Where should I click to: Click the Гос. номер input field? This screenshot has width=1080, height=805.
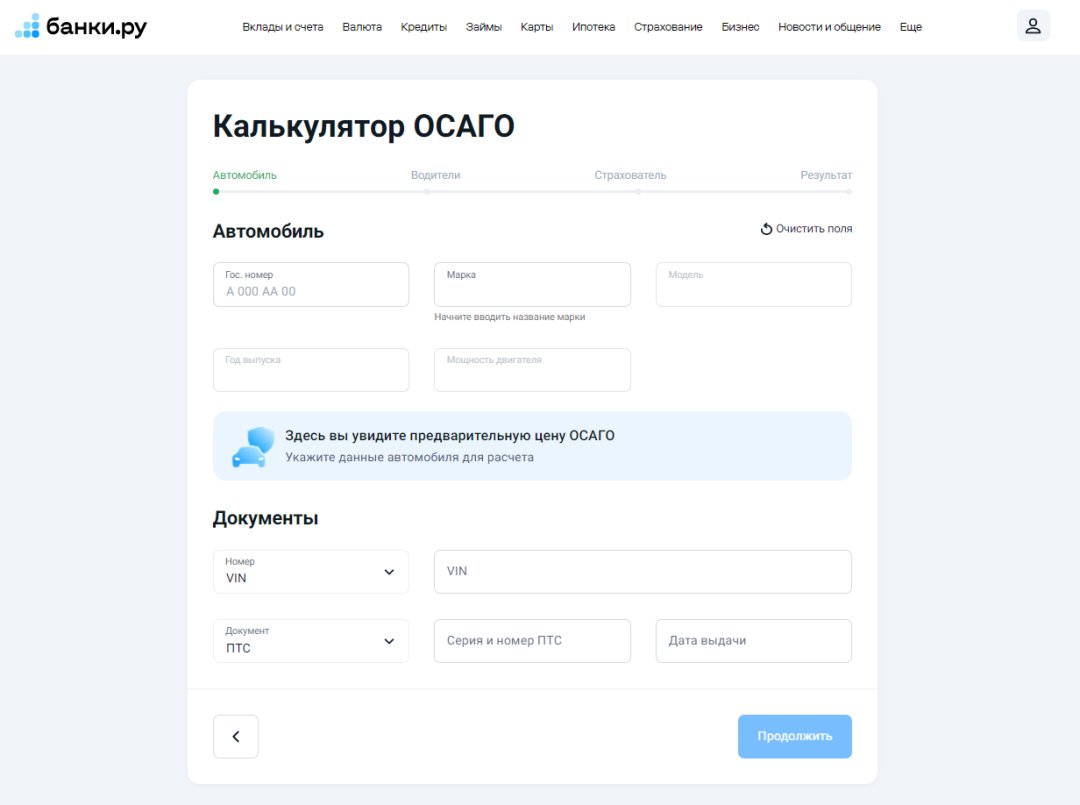click(x=310, y=284)
